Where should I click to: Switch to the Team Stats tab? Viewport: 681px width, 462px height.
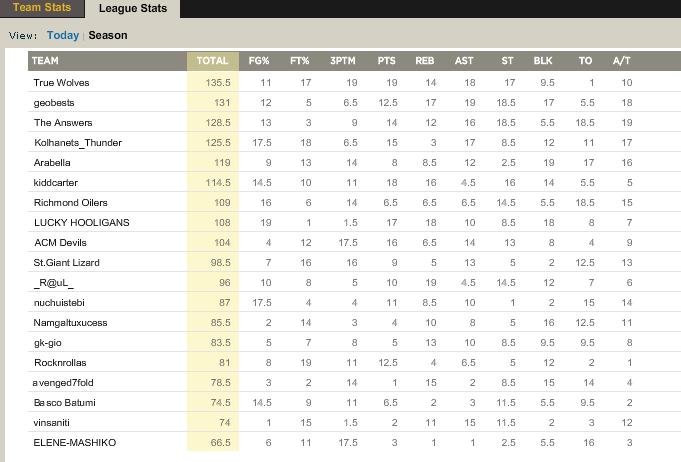(42, 8)
